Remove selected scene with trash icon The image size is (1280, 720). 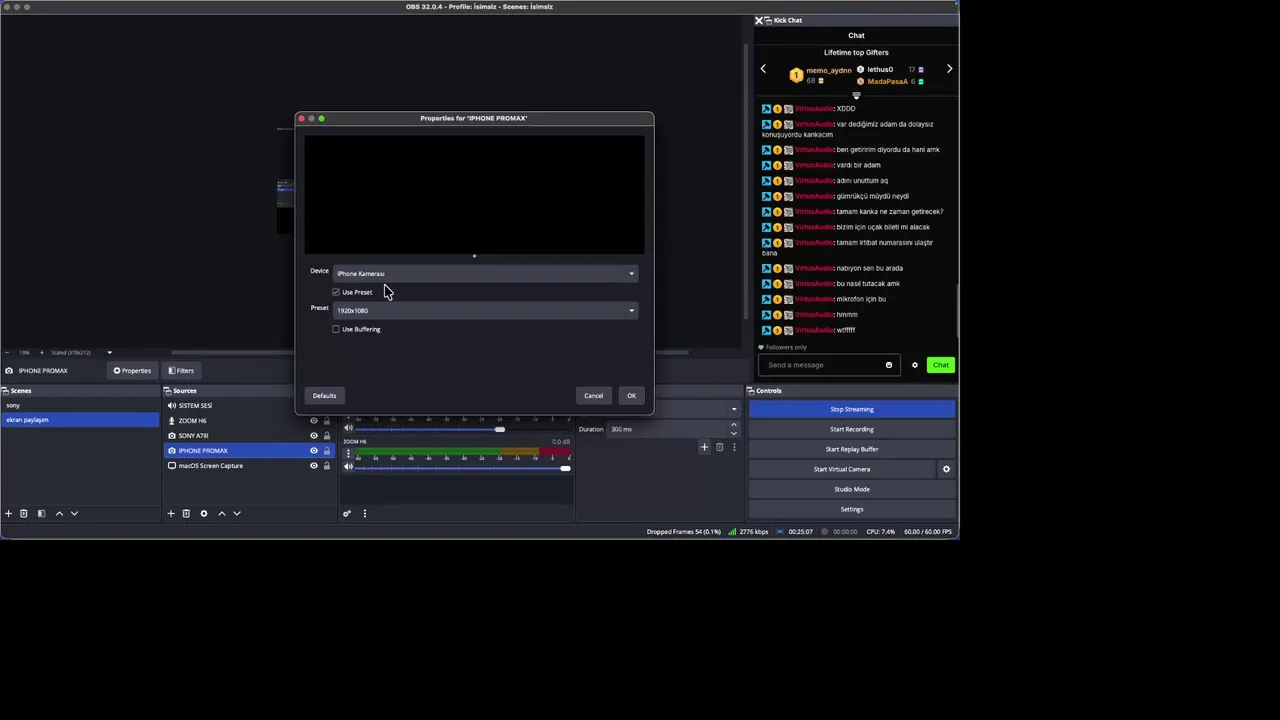point(24,513)
